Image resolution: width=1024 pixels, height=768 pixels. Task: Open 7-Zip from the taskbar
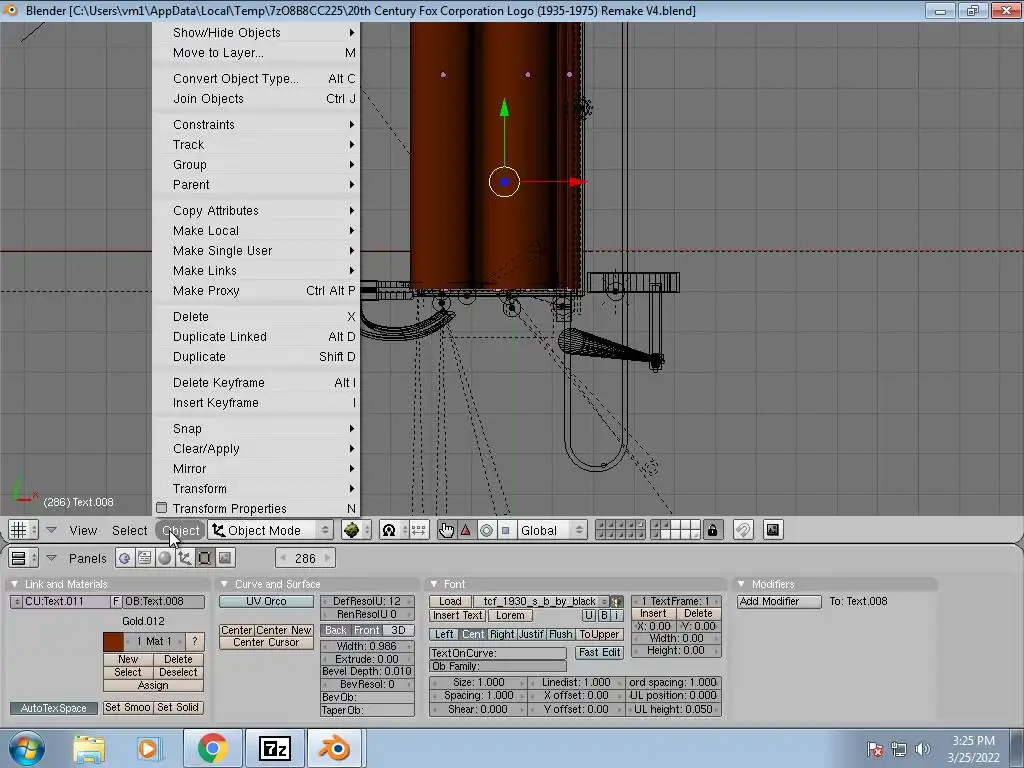click(x=274, y=748)
